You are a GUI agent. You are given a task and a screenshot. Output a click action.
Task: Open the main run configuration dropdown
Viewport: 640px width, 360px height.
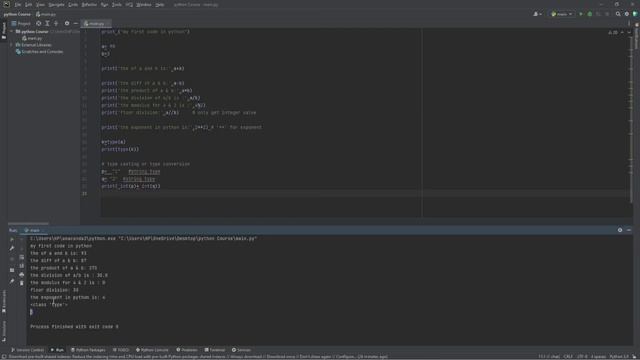562,14
